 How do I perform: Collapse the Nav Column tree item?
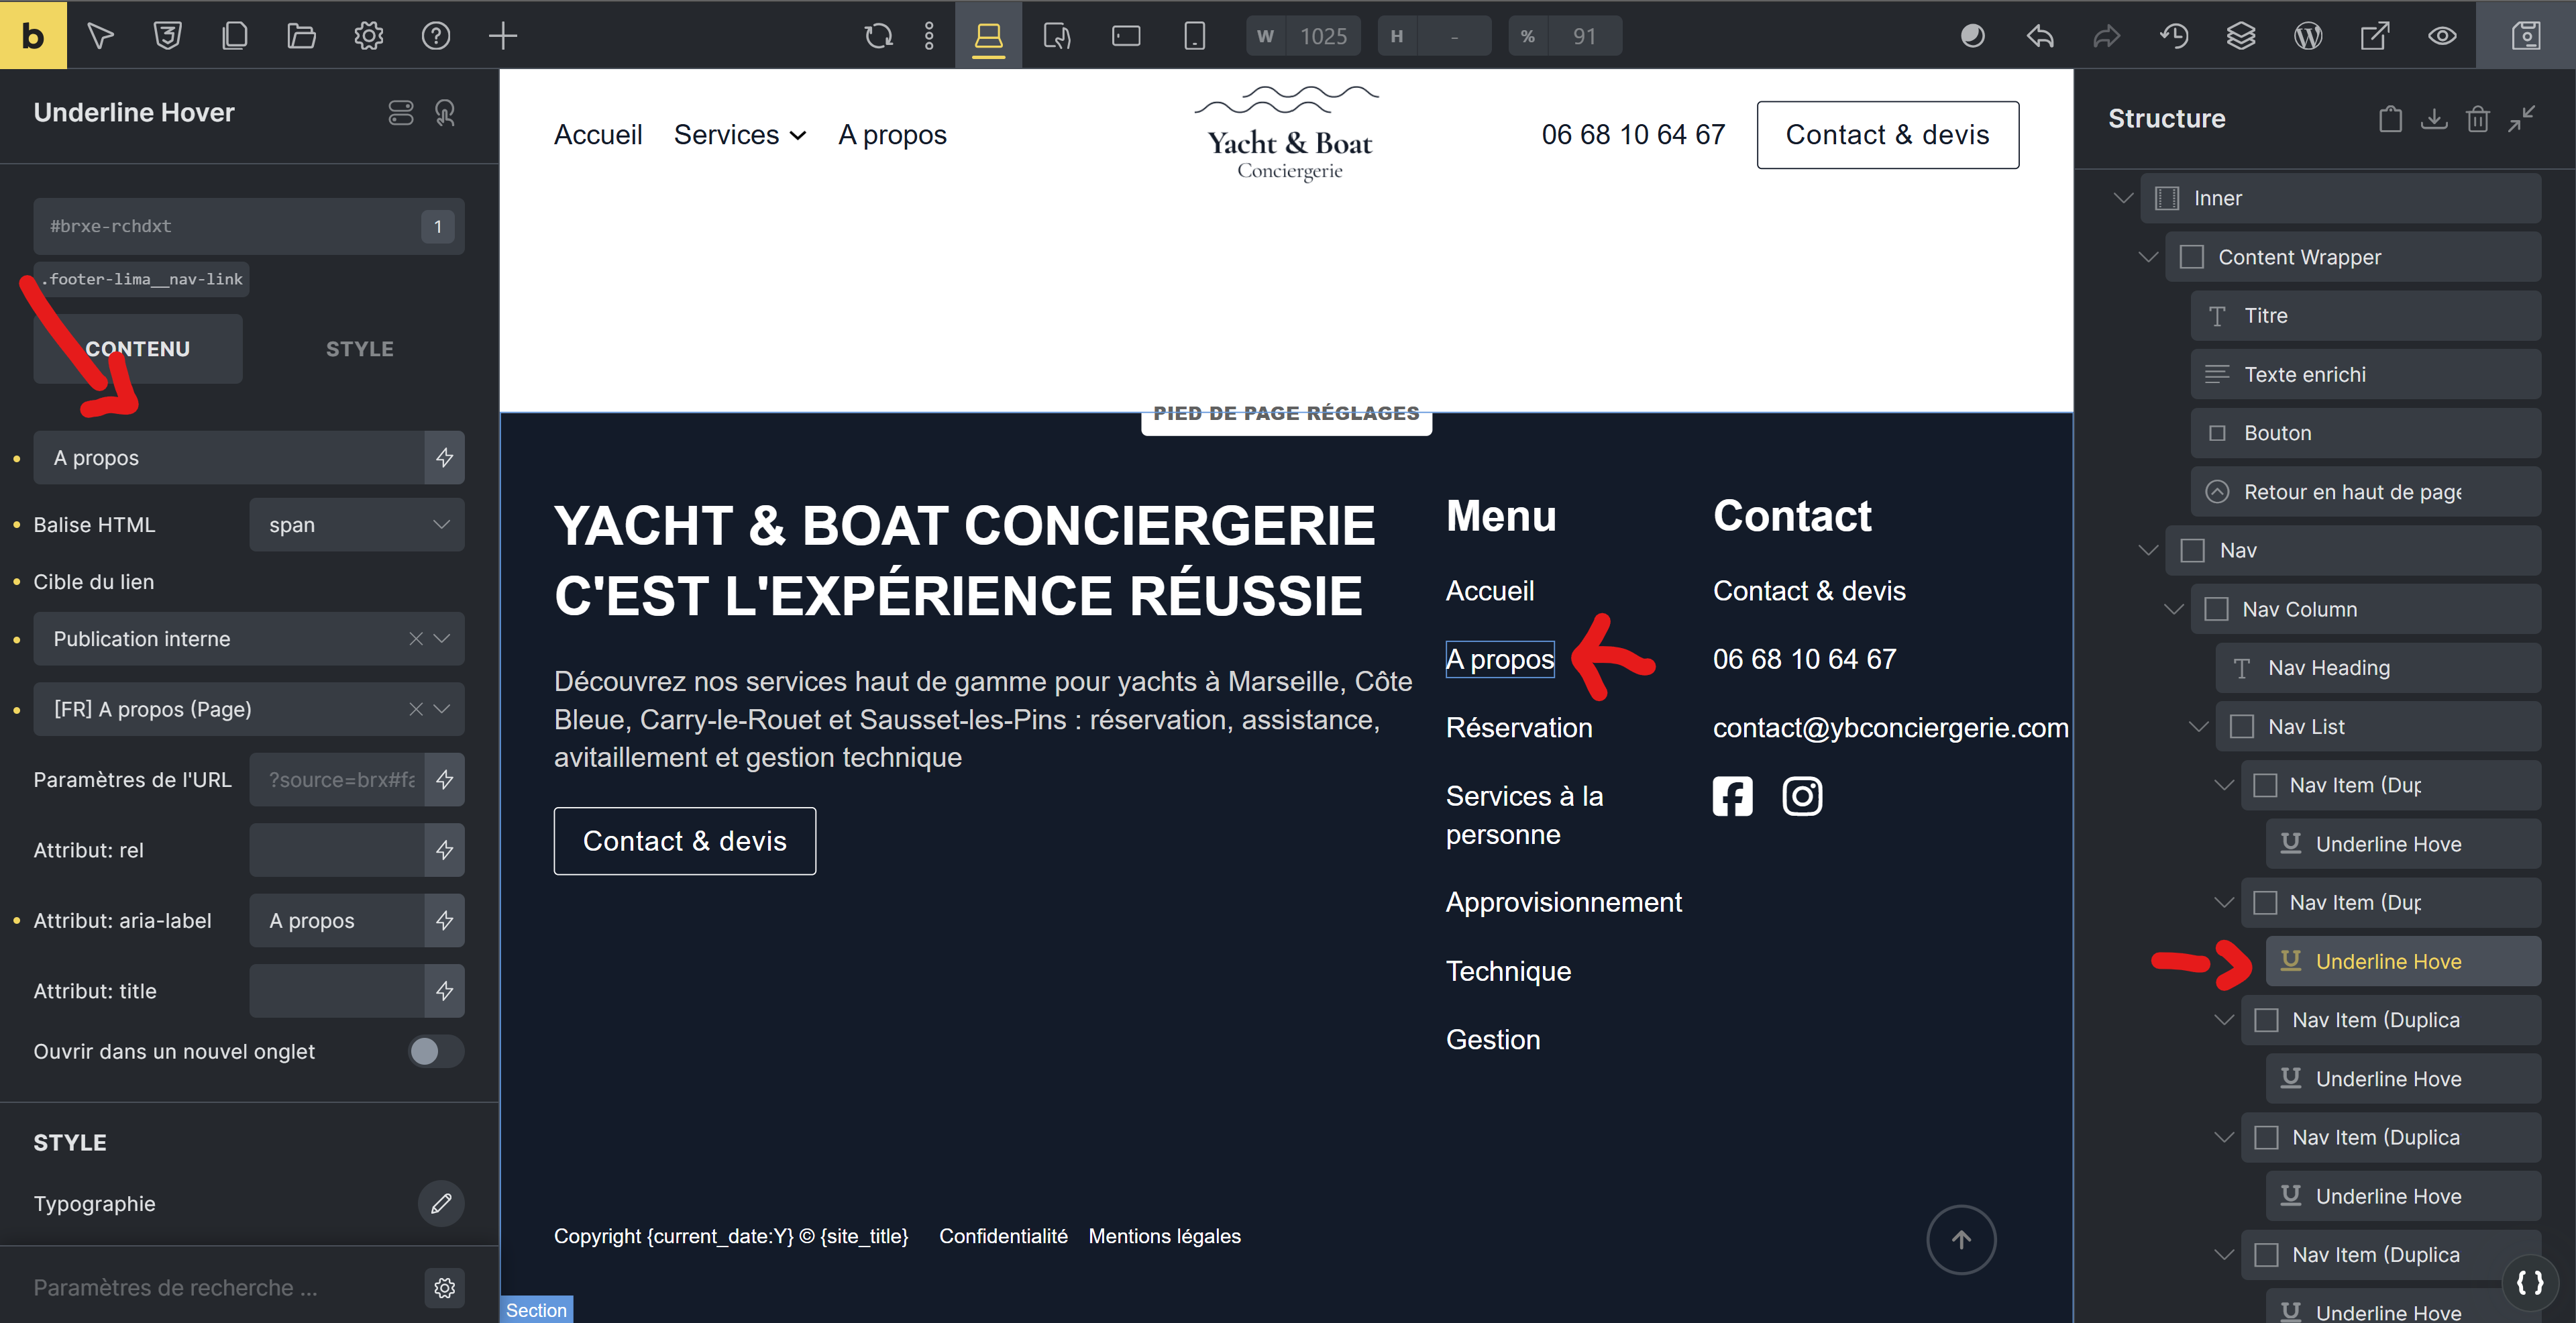2174,610
